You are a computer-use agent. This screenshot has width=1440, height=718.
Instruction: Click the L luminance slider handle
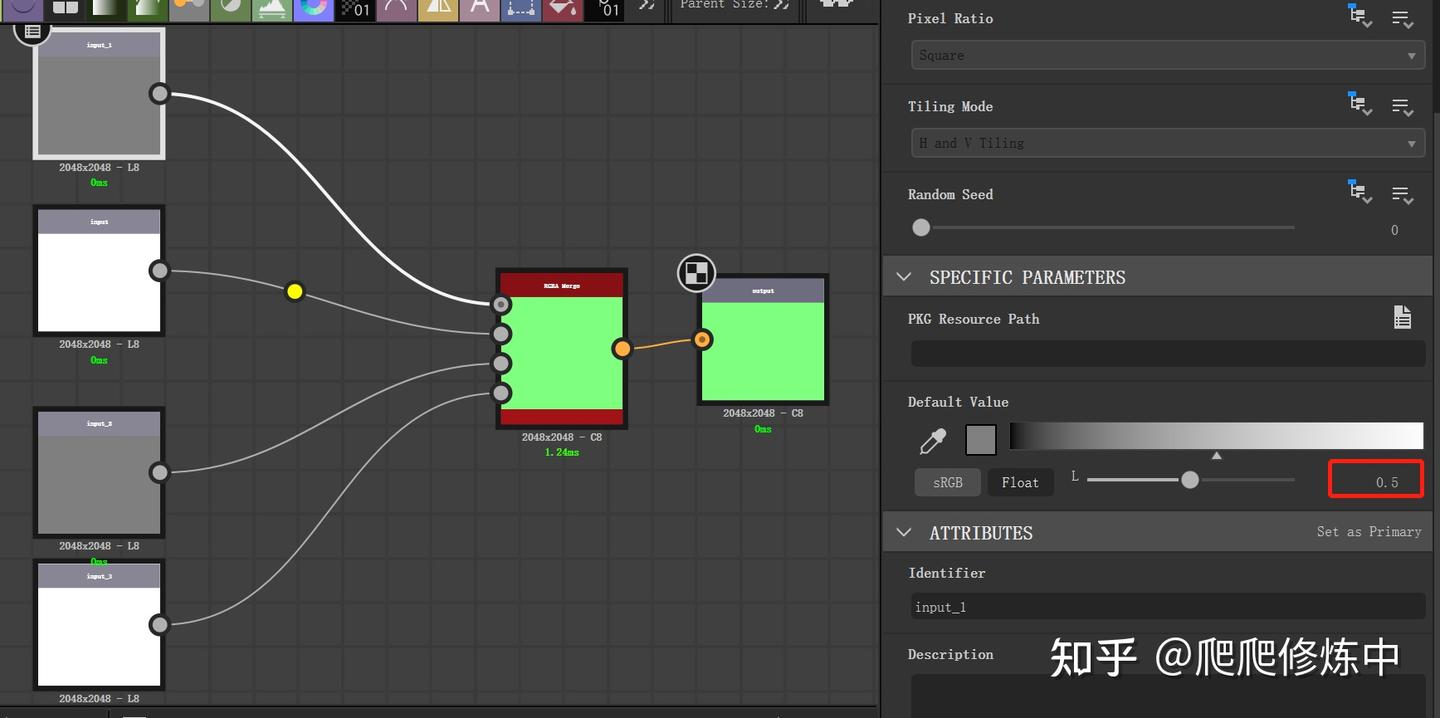pyautogui.click(x=1189, y=480)
